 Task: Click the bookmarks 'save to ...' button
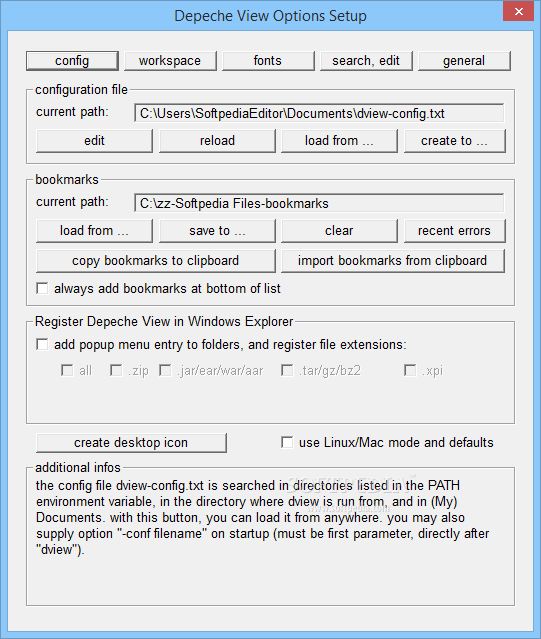click(217, 231)
